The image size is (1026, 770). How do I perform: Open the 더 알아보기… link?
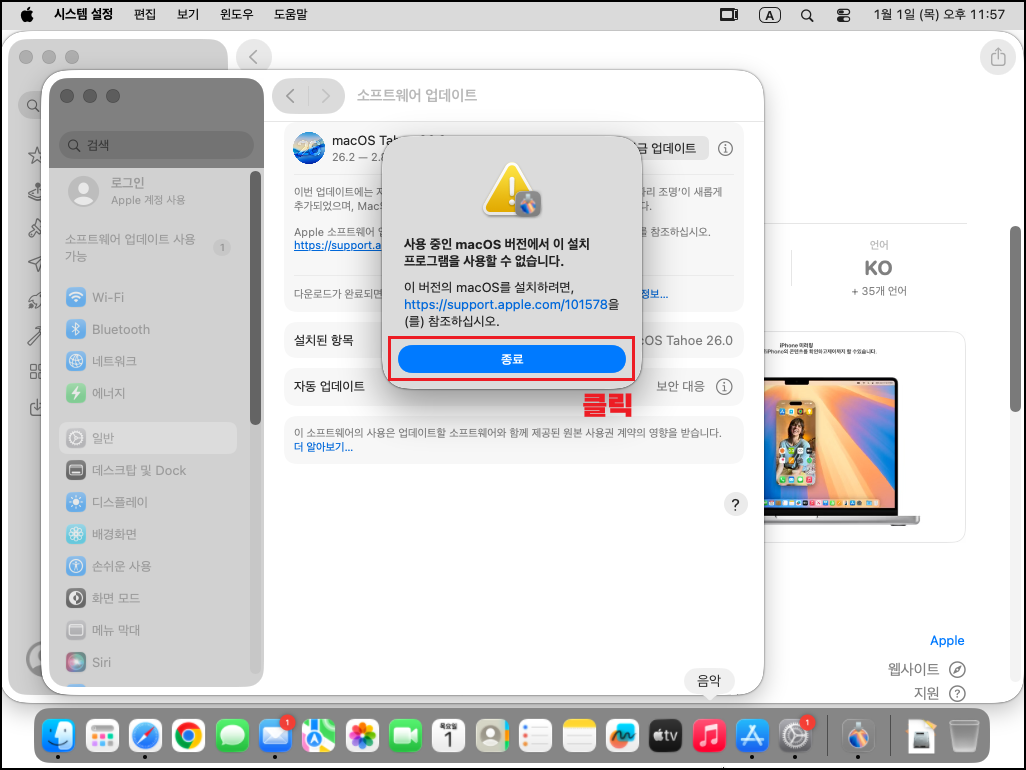tap(323, 447)
